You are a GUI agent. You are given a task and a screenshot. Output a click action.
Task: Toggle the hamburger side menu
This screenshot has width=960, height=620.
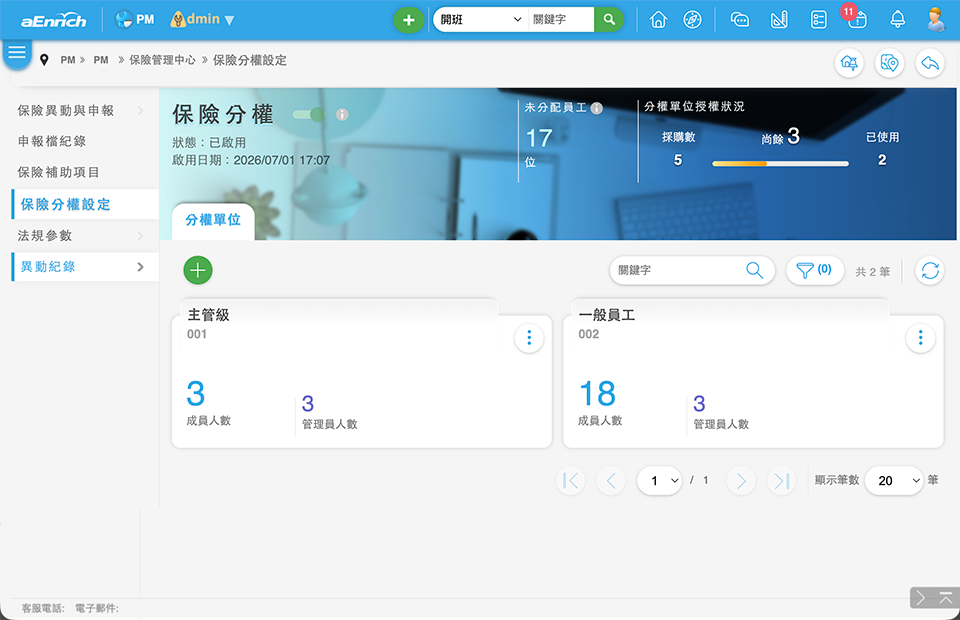[x=17, y=53]
